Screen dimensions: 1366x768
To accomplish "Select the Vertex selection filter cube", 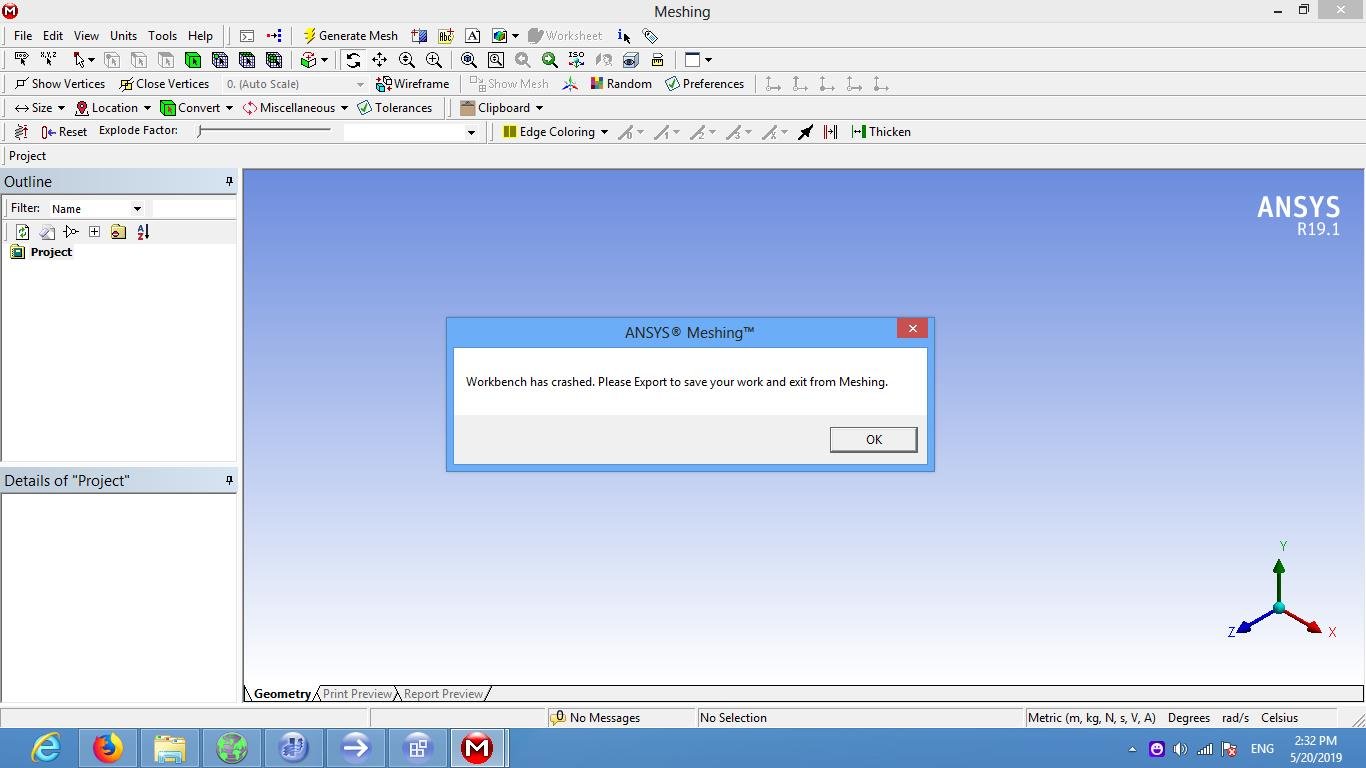I will tap(112, 60).
